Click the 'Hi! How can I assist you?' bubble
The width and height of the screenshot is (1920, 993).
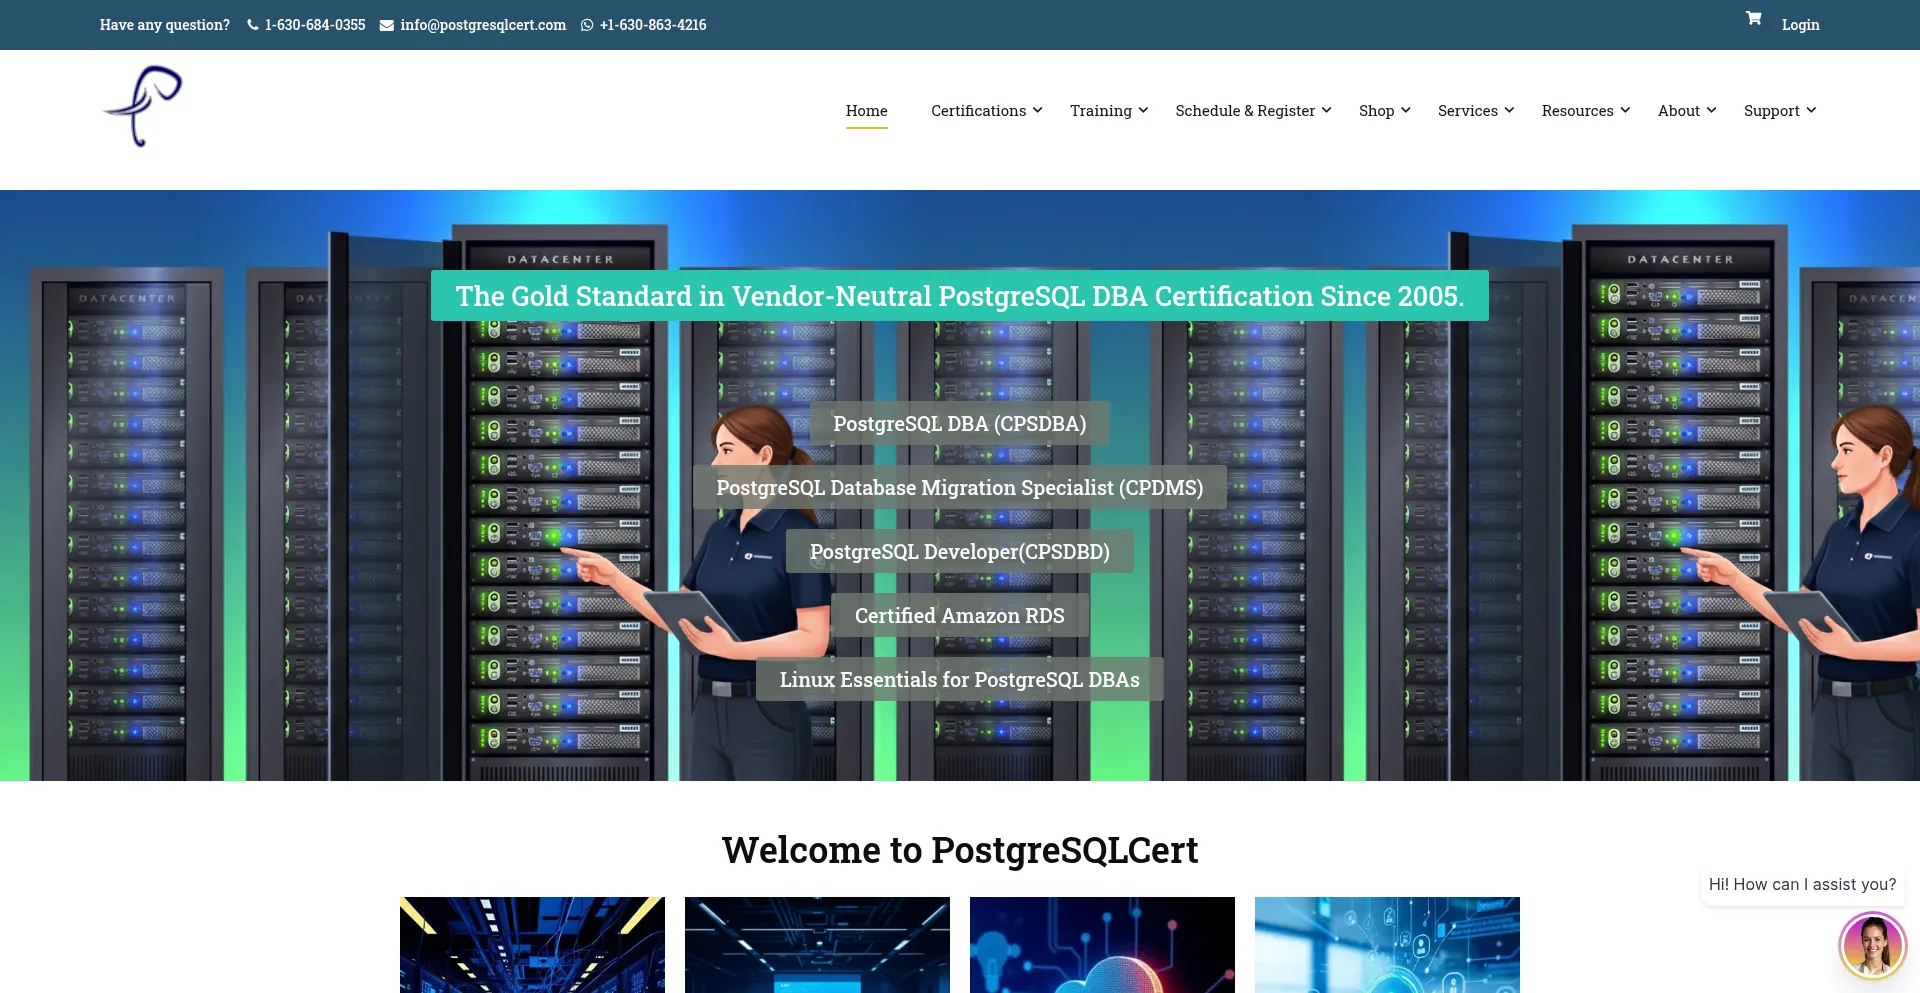[x=1802, y=885]
